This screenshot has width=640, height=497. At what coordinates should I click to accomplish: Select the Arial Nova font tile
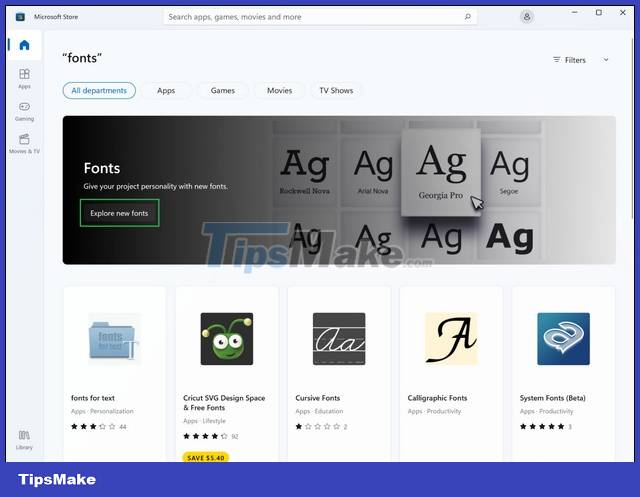tap(370, 171)
